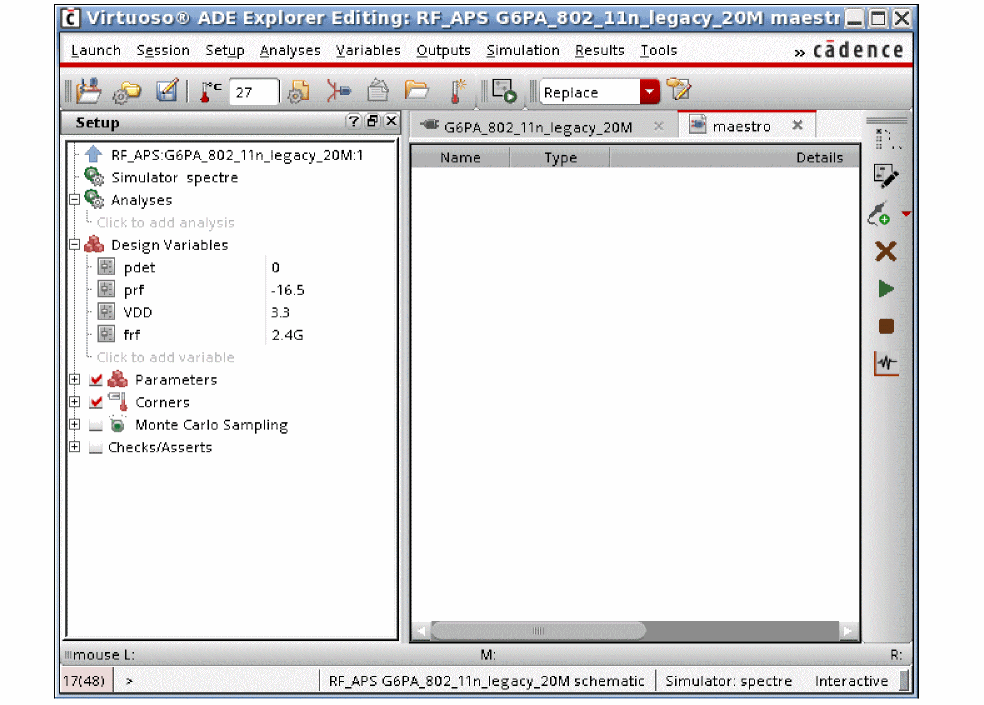The width and height of the screenshot is (984, 705).
Task: Click the variable icon next to pdet
Action: coord(106,267)
